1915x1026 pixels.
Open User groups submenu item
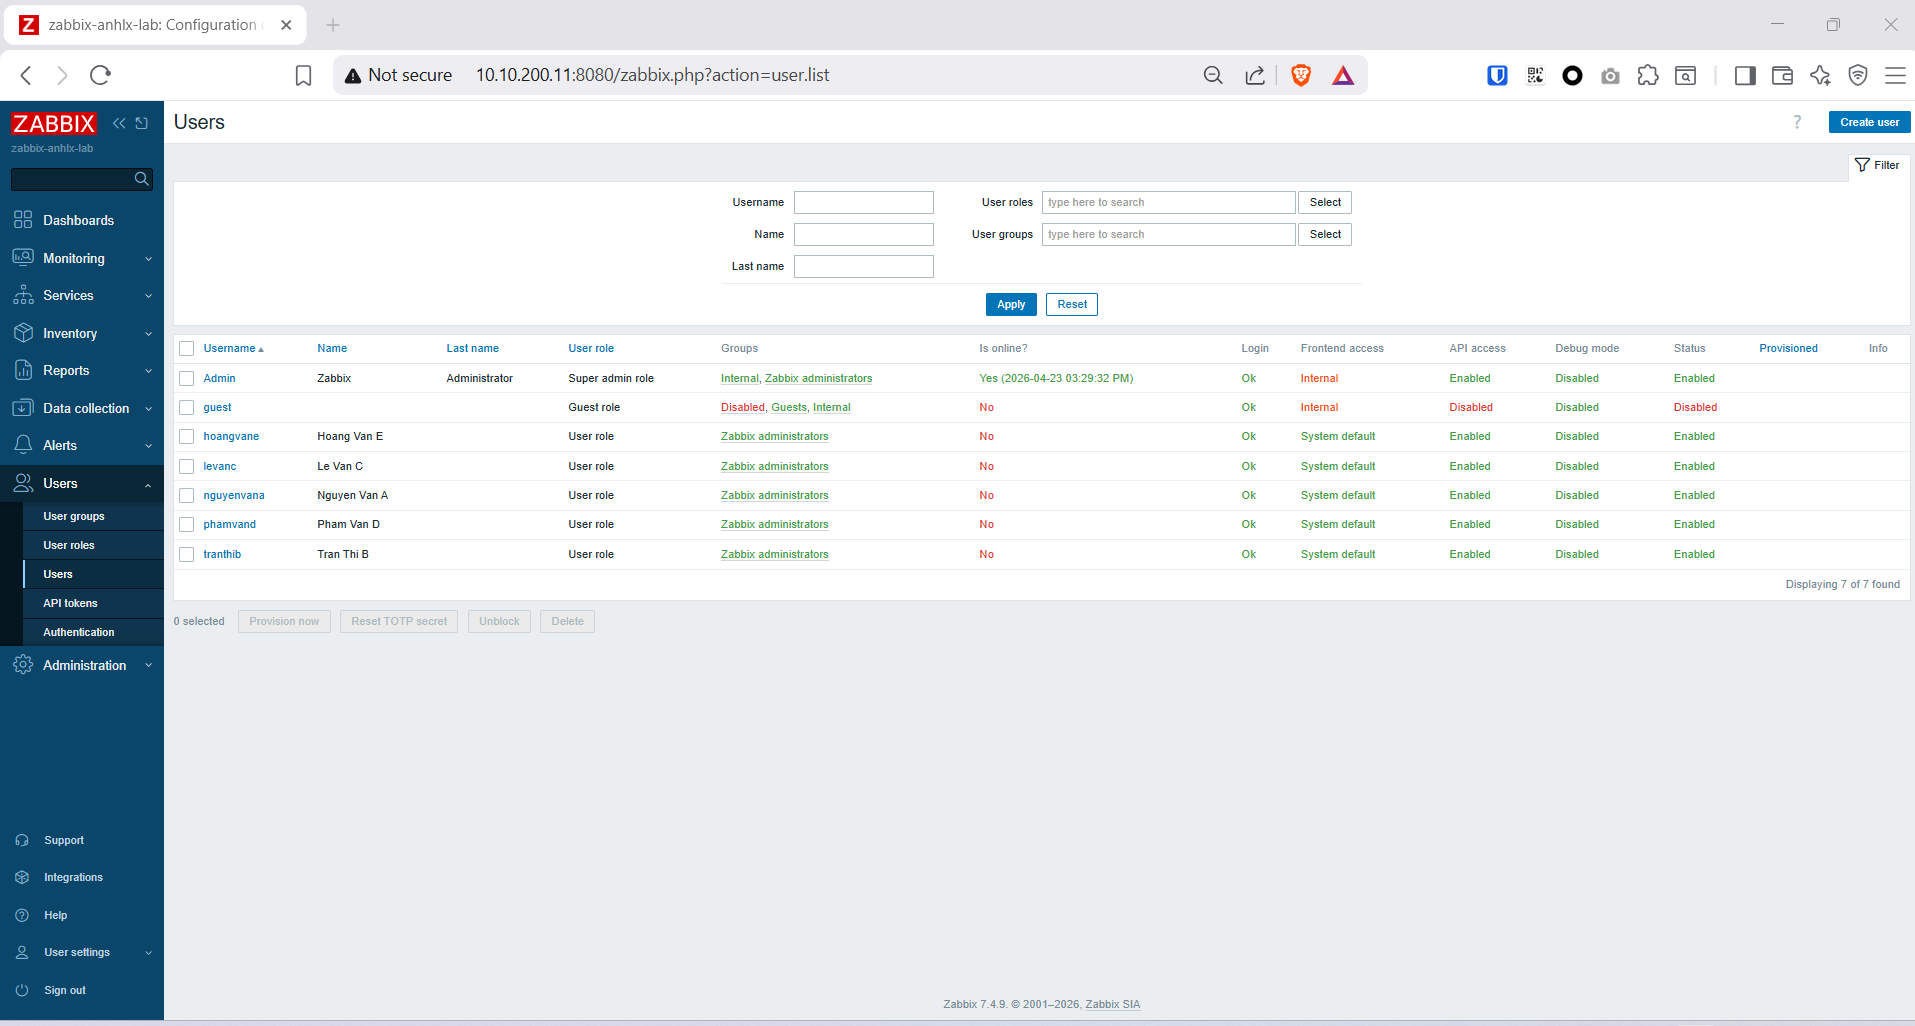click(74, 516)
